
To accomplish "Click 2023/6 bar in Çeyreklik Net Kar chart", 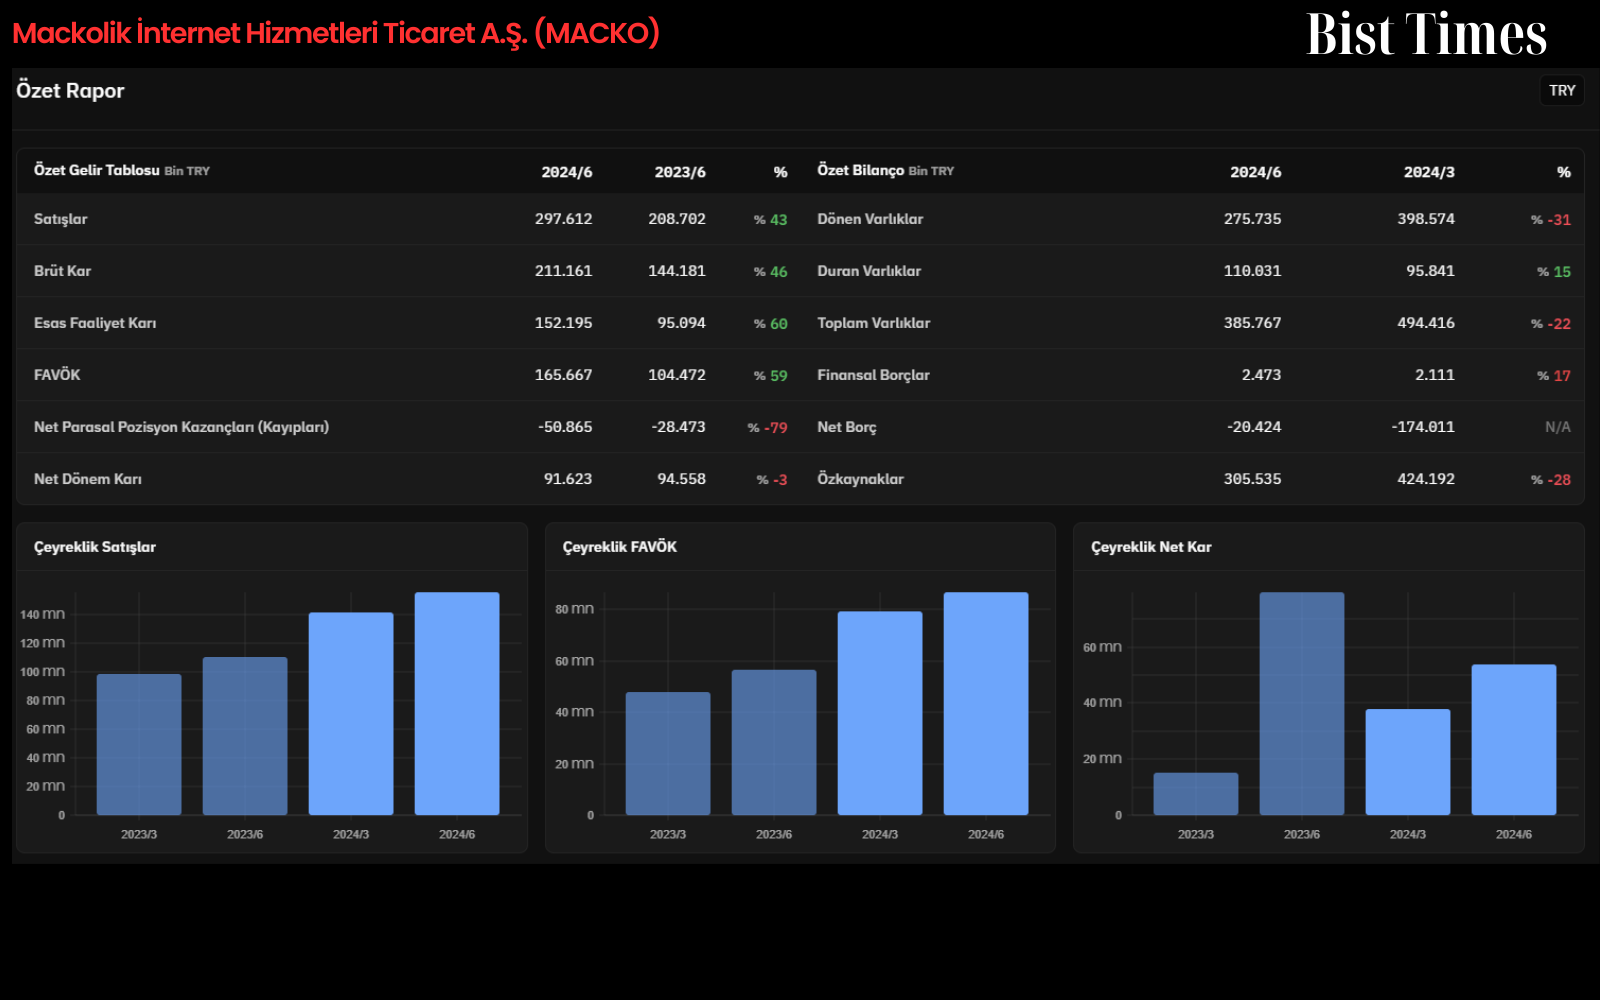I will tap(1302, 703).
